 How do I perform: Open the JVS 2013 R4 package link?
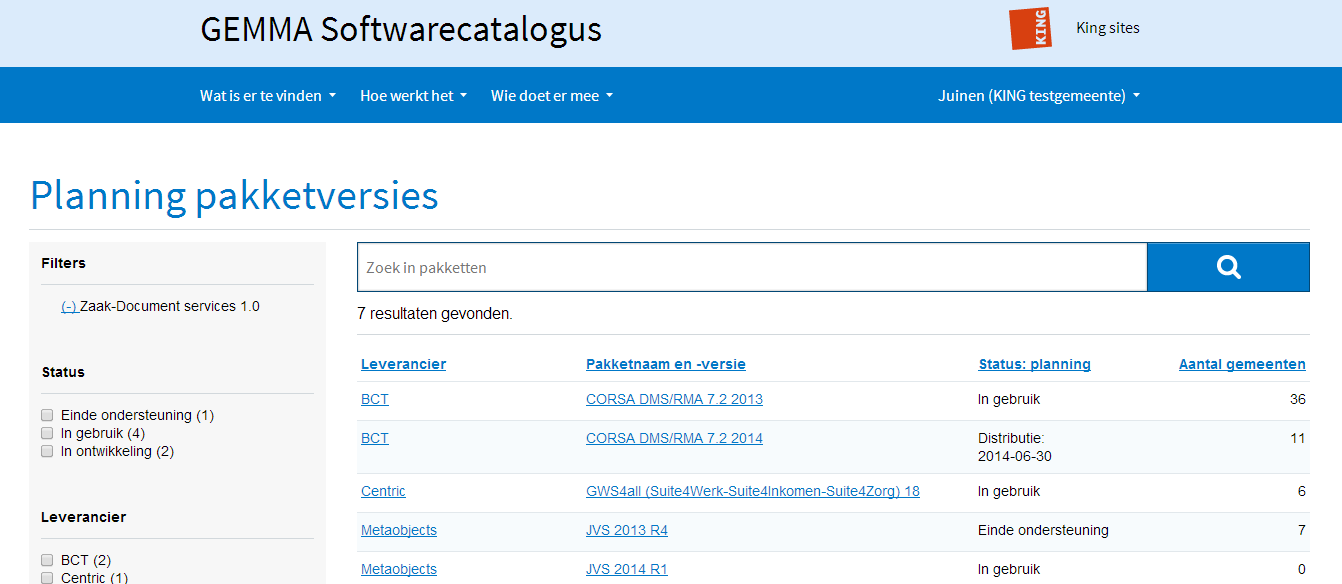(x=627, y=530)
